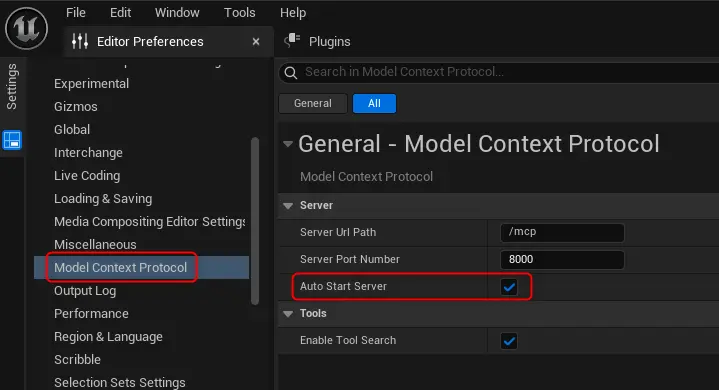This screenshot has width=719, height=390.
Task: Collapse the Server category
Action: [x=288, y=206]
